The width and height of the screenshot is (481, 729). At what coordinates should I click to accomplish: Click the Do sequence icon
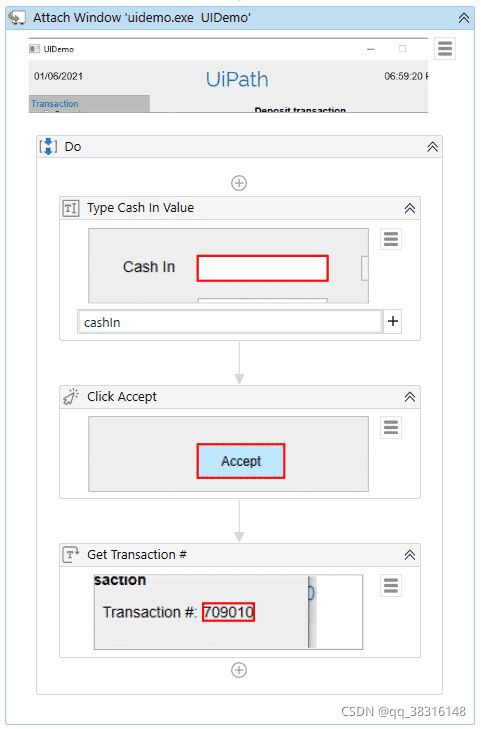tap(48, 146)
